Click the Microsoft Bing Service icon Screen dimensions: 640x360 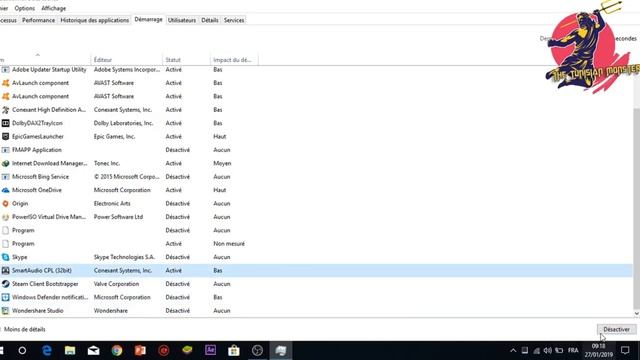(x=5, y=177)
